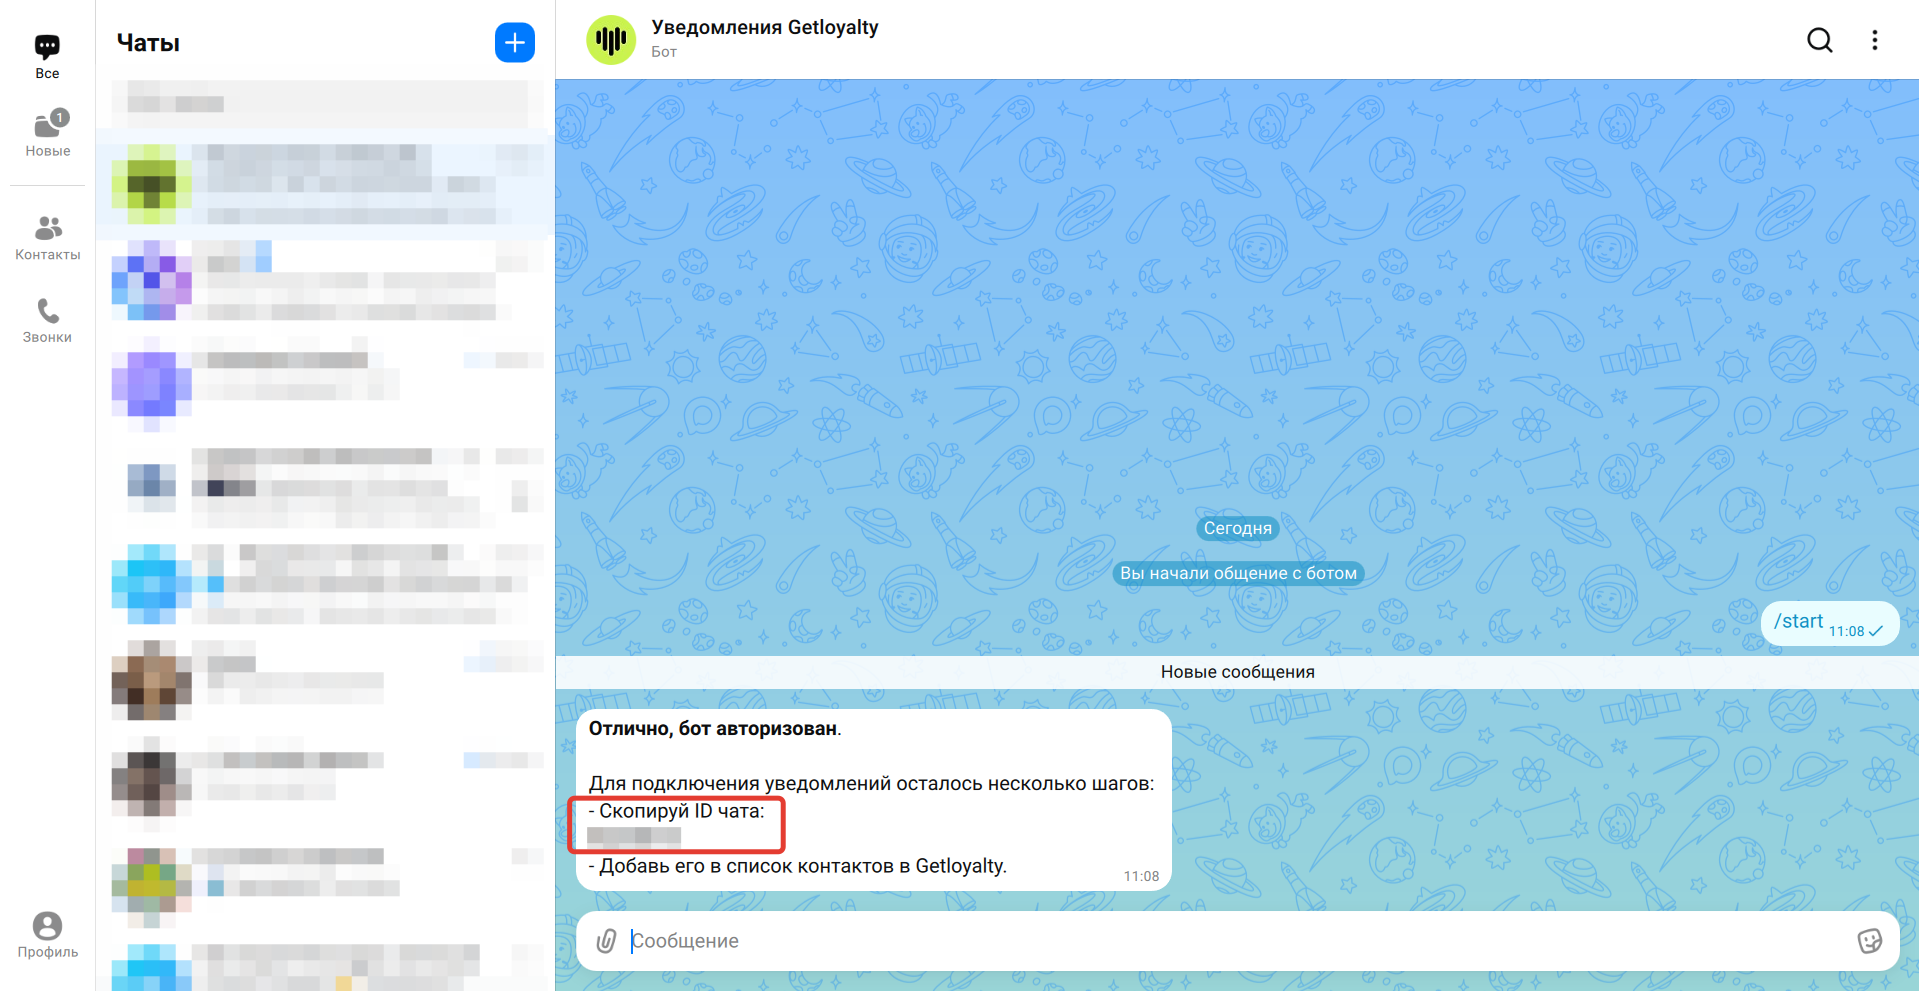The image size is (1919, 991).
Task: Open the Контакты section
Action: coord(47,238)
